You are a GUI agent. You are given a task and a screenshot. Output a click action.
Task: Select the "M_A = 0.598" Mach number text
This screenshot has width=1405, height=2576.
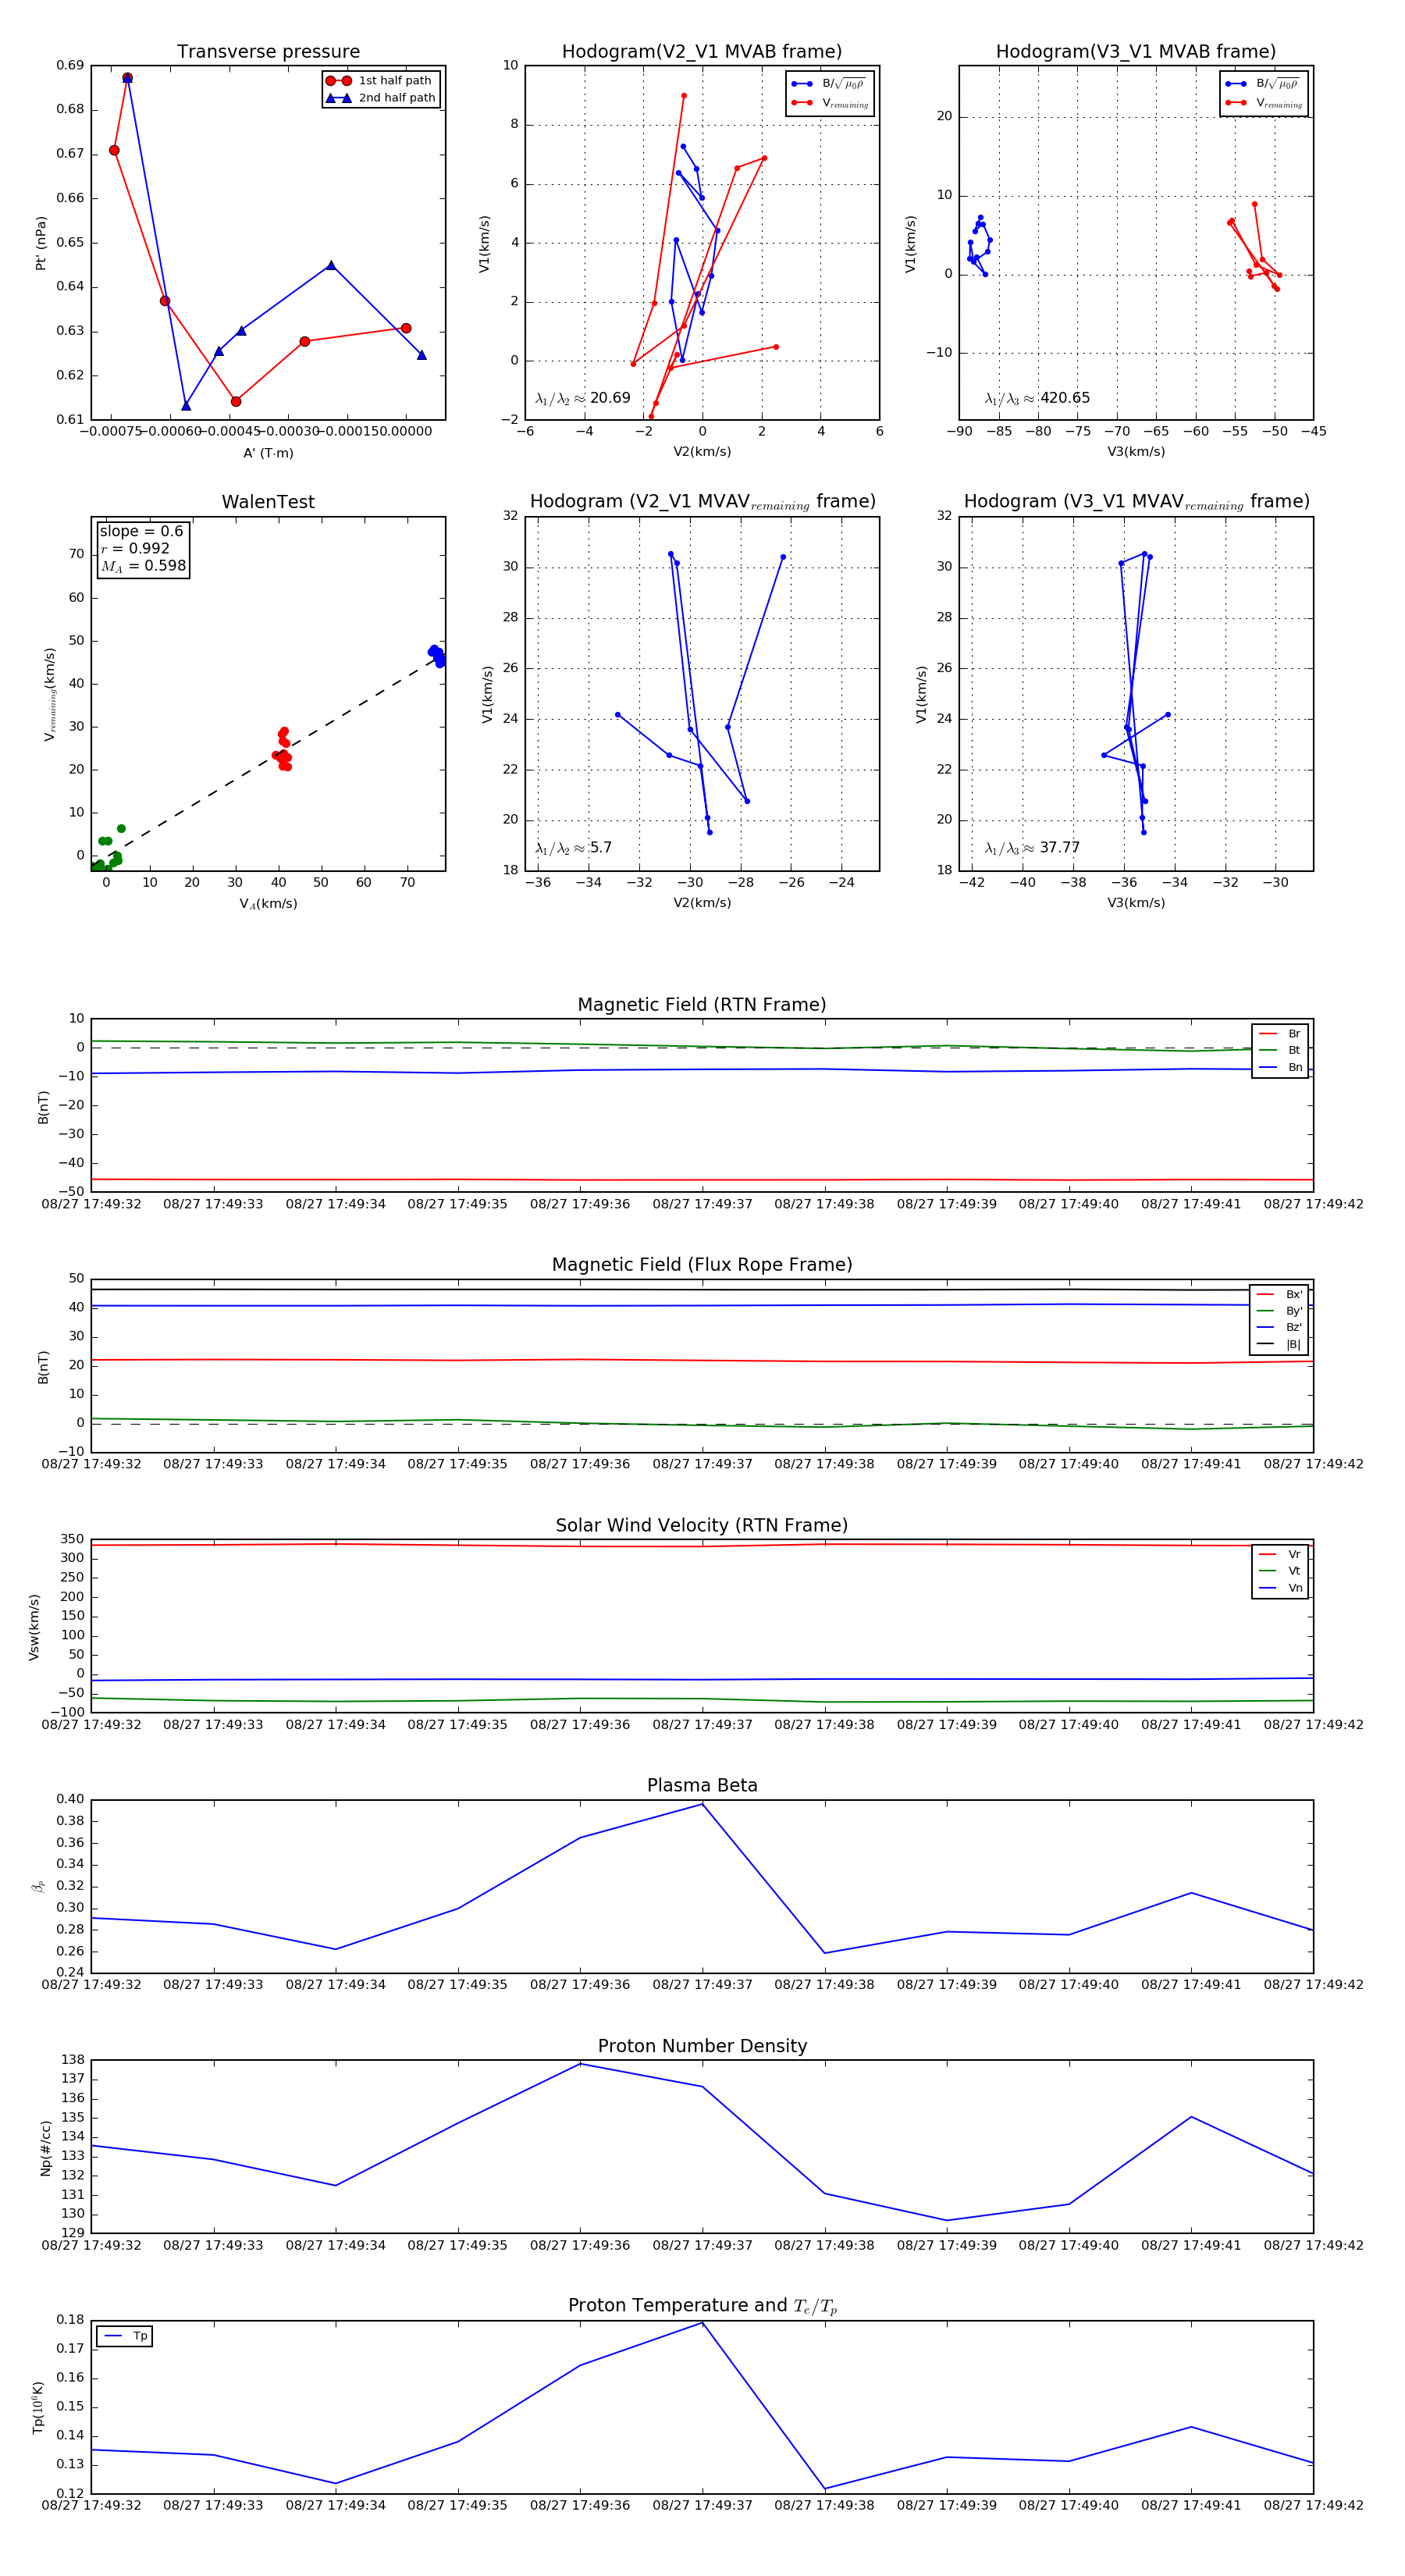tap(143, 566)
